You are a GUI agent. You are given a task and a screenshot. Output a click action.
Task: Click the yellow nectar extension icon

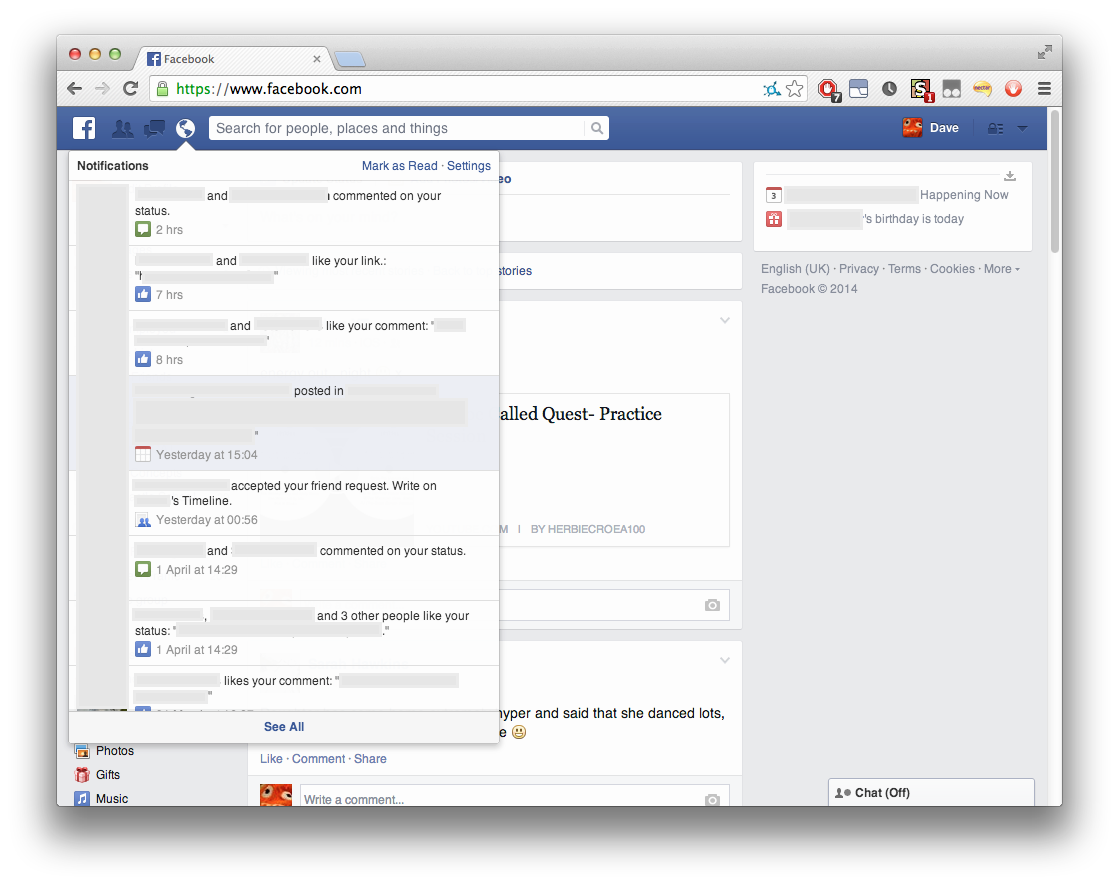point(983,88)
